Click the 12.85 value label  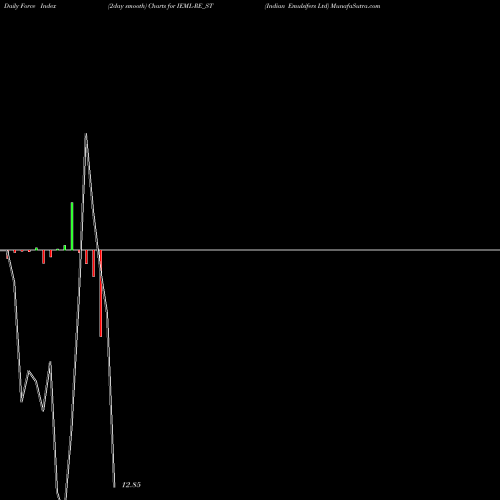point(131,485)
